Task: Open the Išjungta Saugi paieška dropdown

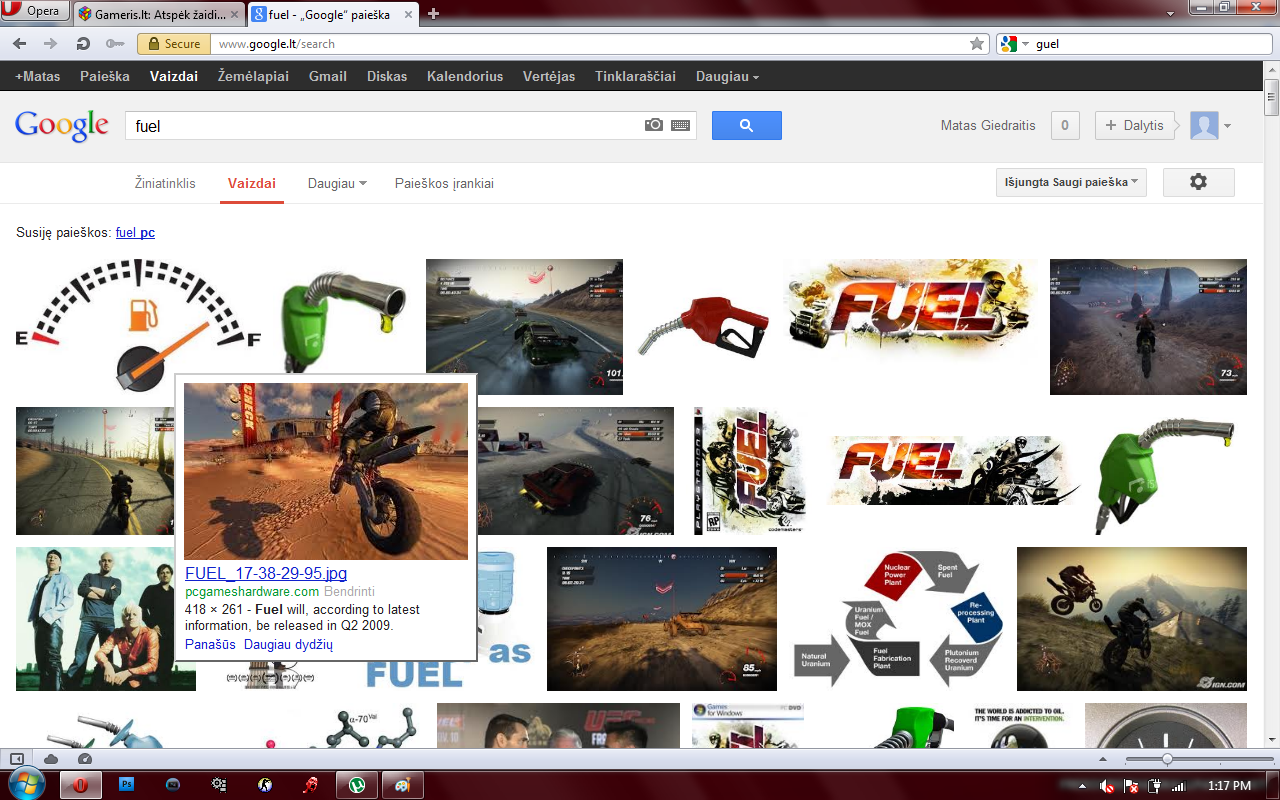Action: [1071, 182]
